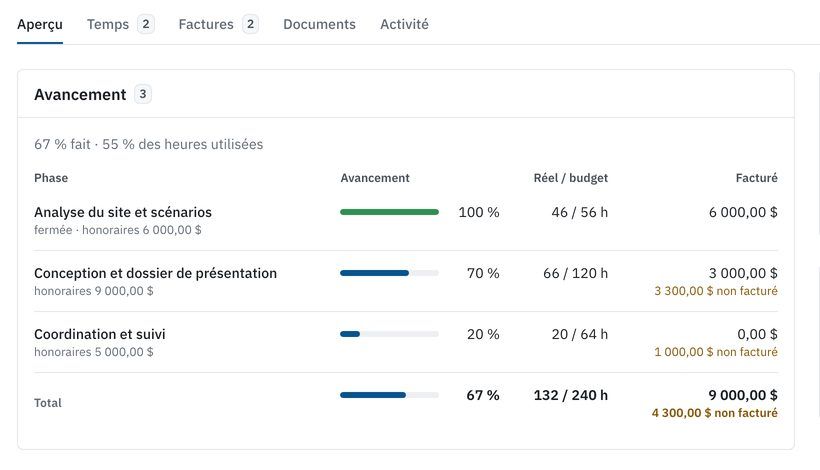Viewport: 820px width, 470px height.
Task: Open the Activité tab
Action: 404,25
